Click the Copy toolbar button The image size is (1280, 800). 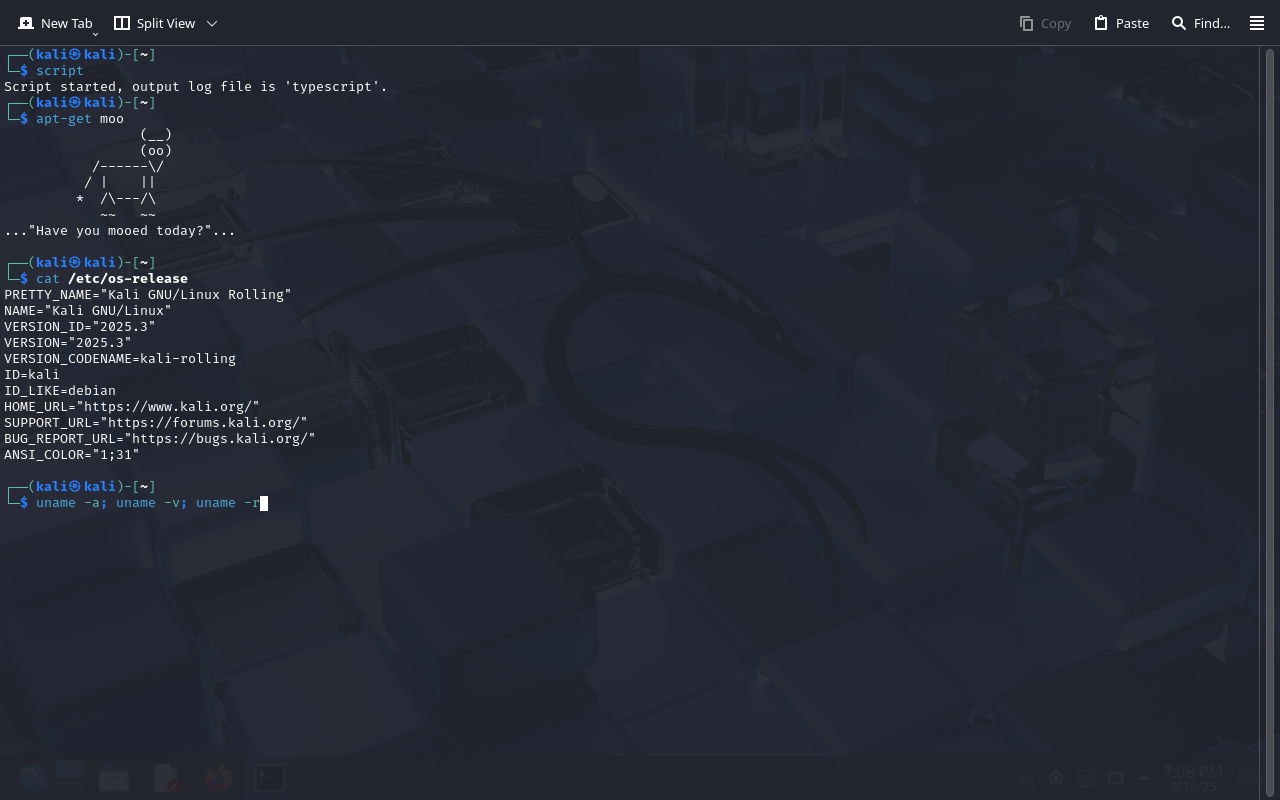click(x=1045, y=23)
